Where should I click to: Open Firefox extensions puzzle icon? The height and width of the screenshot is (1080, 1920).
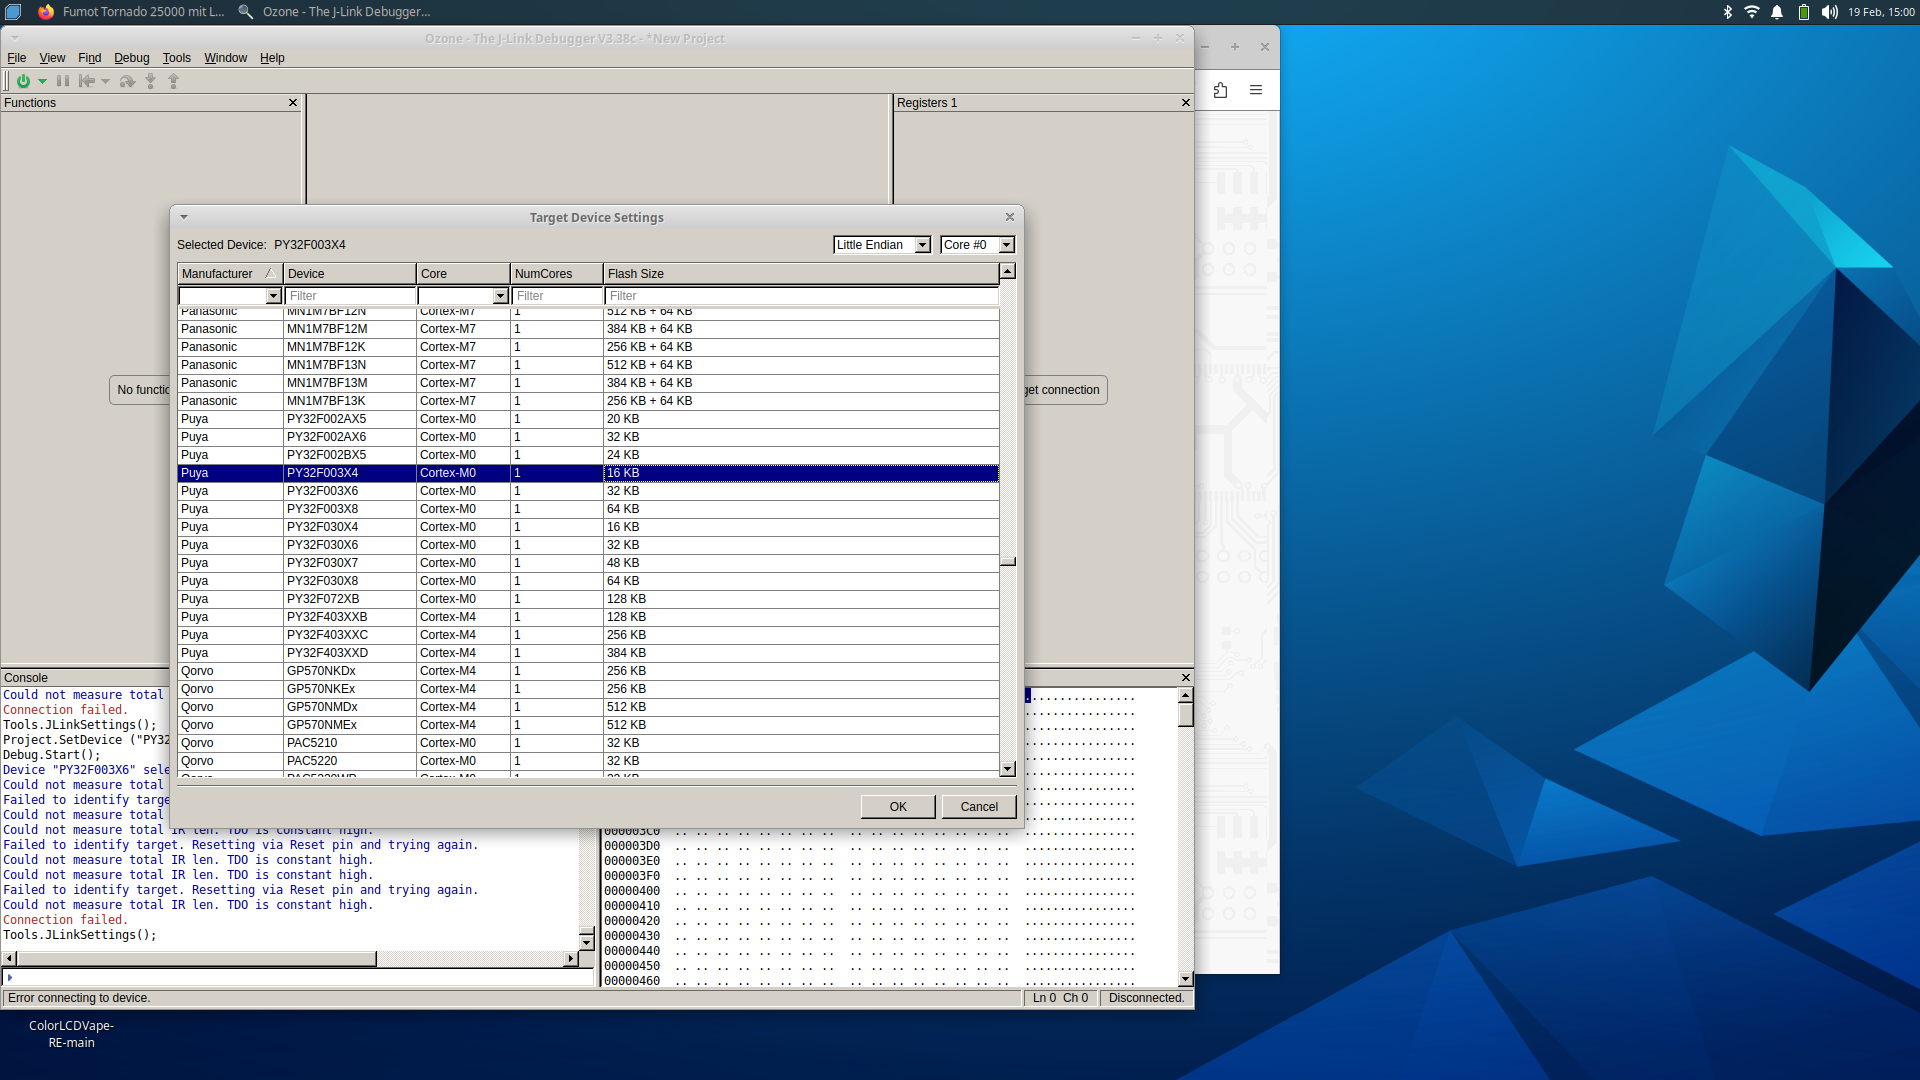pos(1220,90)
